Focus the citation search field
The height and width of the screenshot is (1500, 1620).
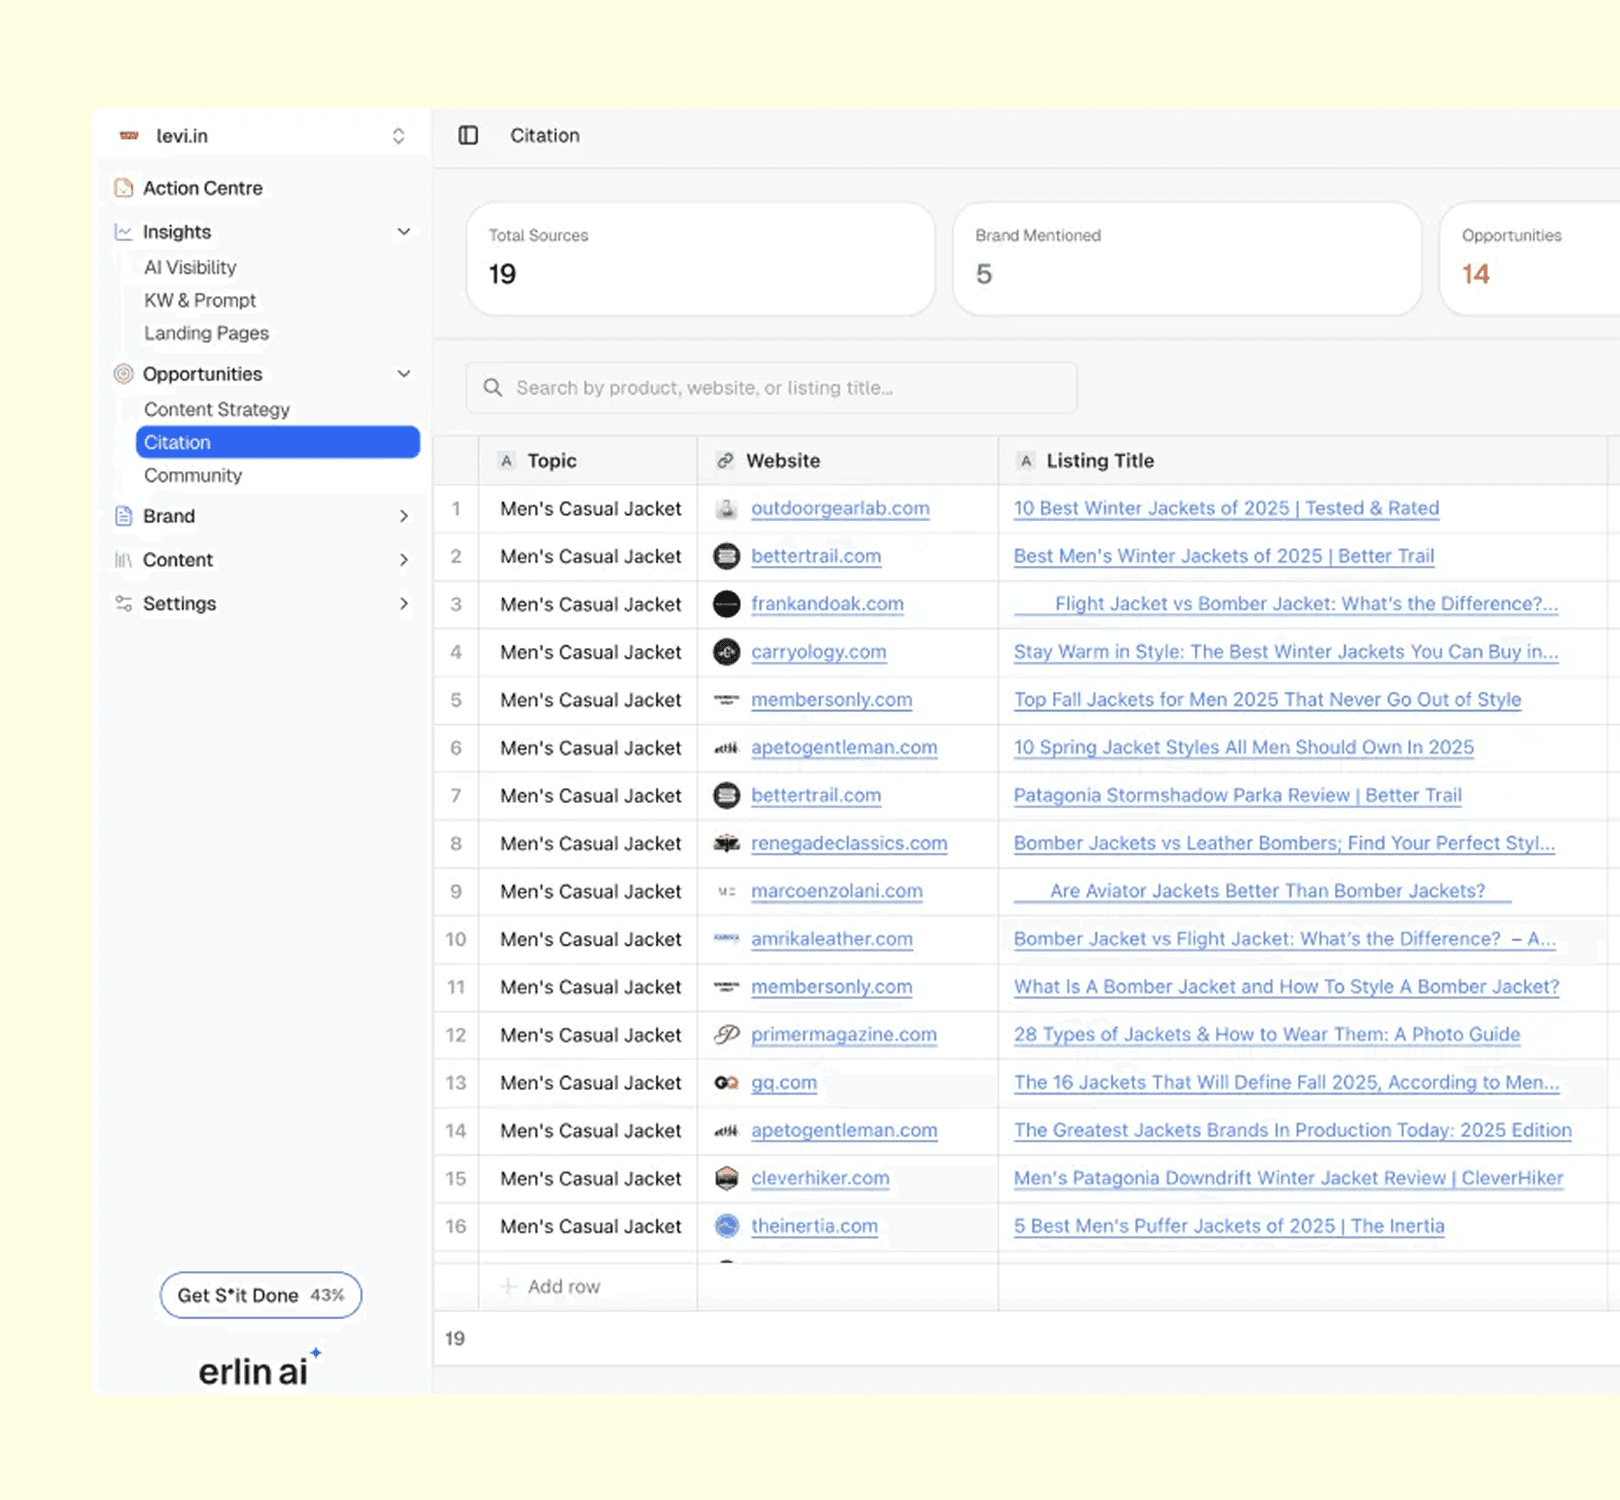point(771,388)
